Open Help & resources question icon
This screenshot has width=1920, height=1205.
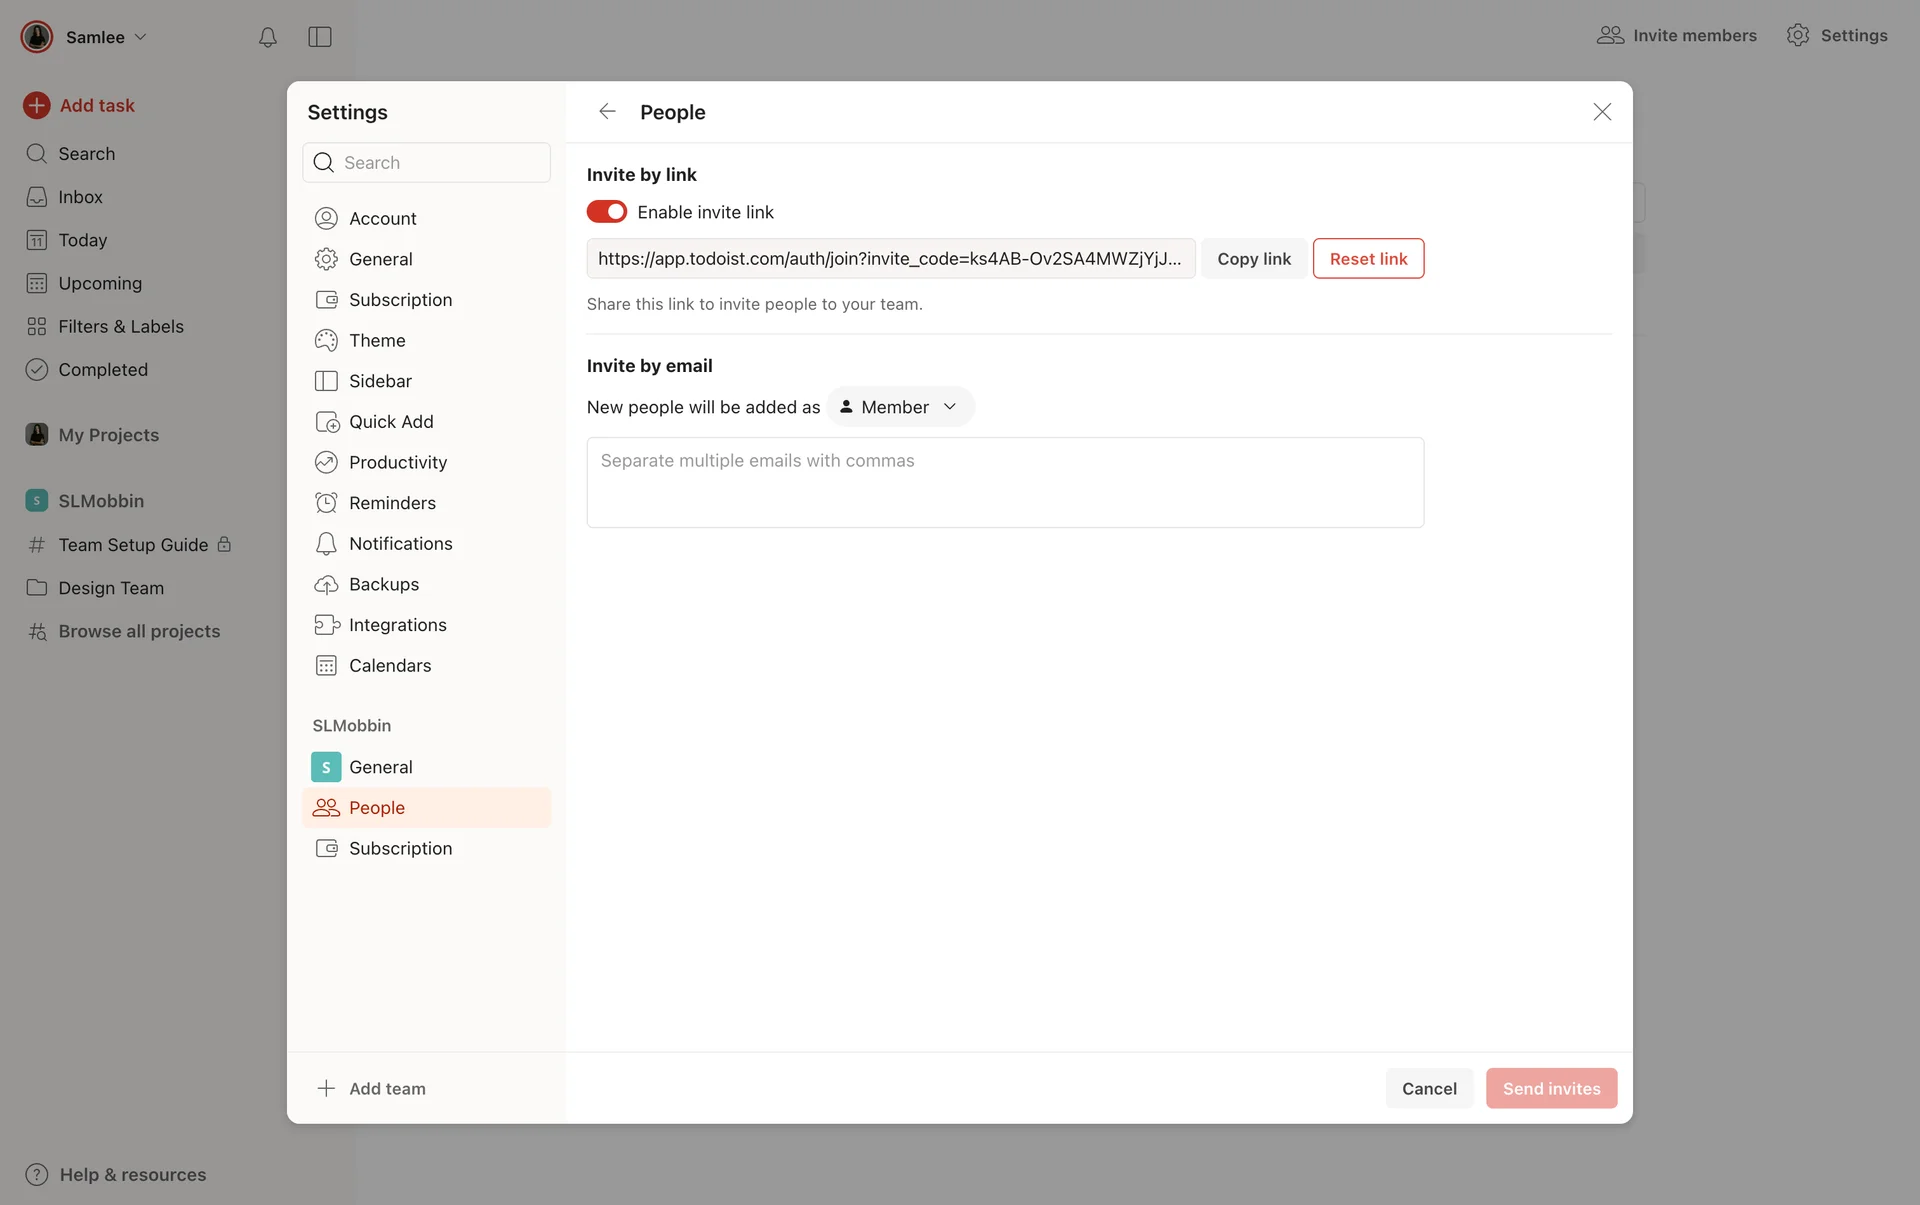[37, 1174]
